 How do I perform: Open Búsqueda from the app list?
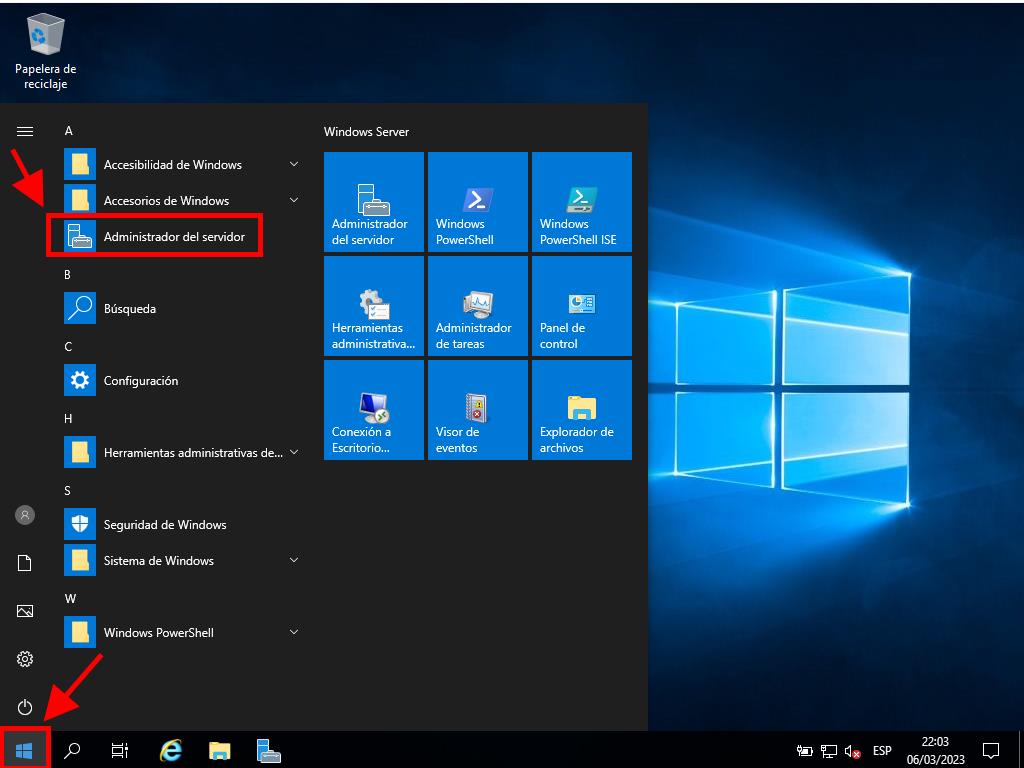[183, 308]
